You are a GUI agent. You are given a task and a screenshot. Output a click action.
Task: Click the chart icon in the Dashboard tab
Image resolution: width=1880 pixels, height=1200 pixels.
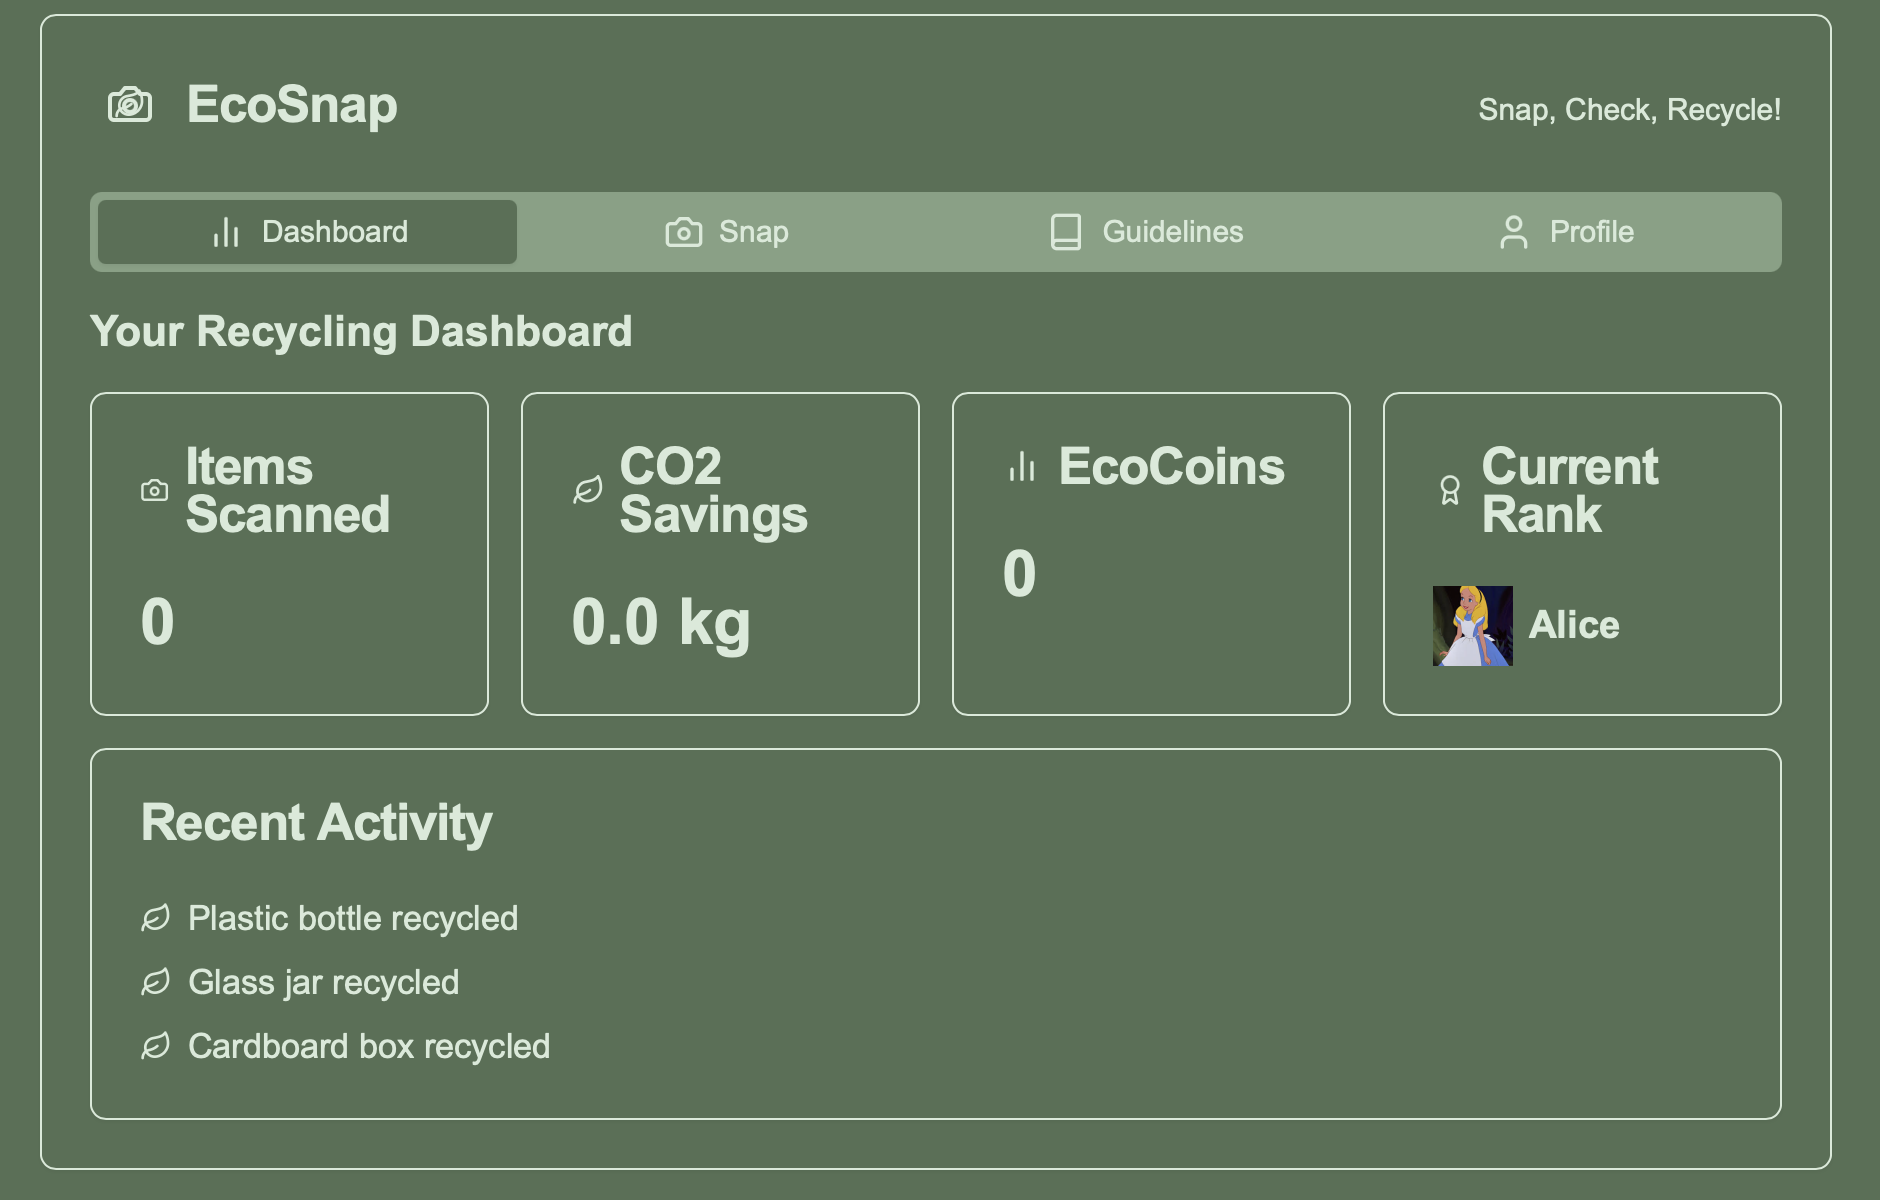224,231
